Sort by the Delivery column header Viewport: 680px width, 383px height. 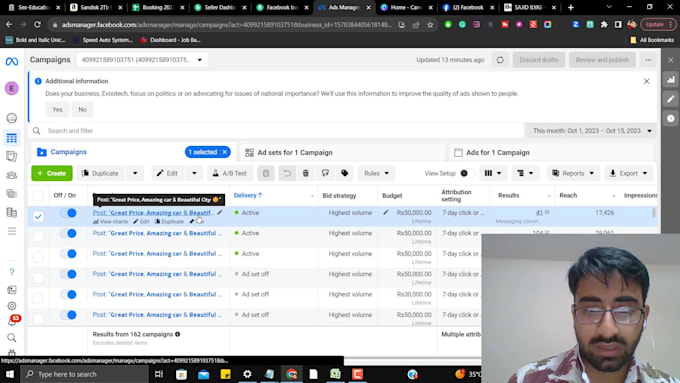(x=248, y=195)
